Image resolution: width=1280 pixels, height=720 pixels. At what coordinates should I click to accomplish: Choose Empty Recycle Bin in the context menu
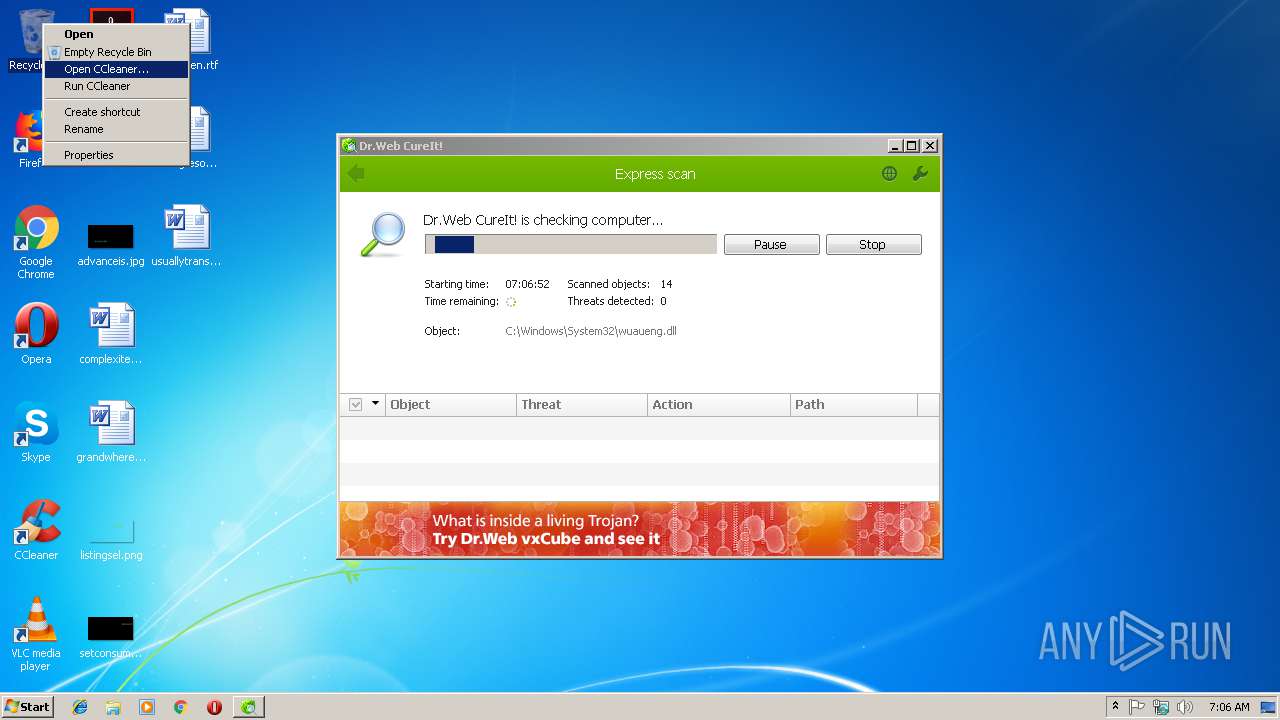[116, 52]
